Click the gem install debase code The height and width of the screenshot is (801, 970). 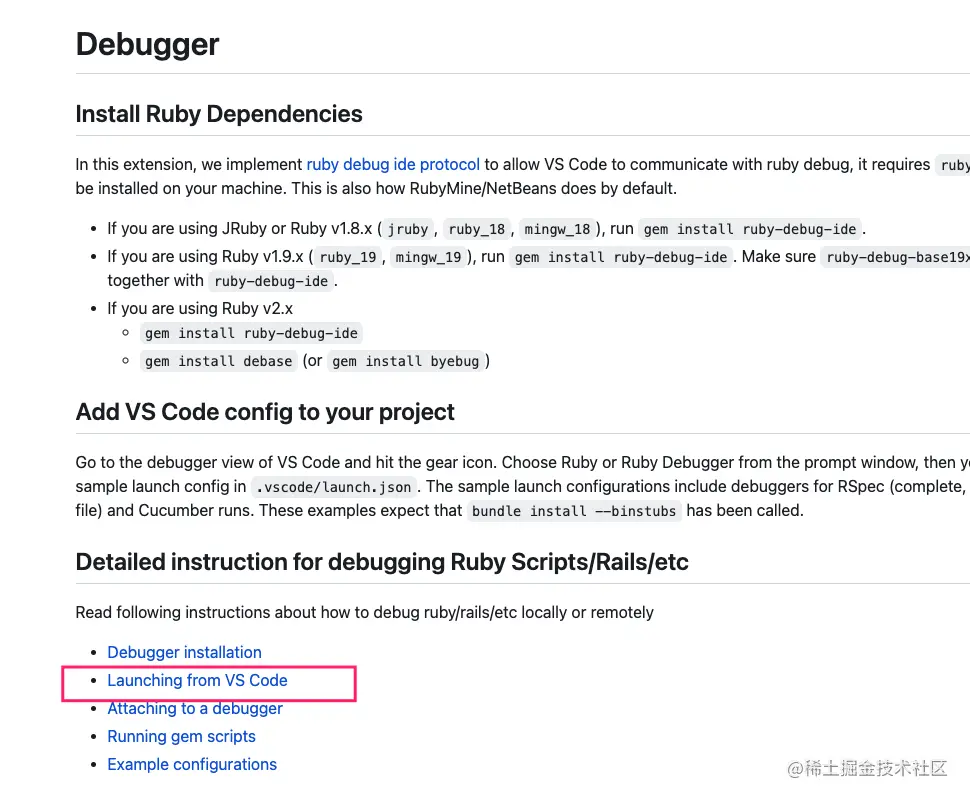(219, 361)
